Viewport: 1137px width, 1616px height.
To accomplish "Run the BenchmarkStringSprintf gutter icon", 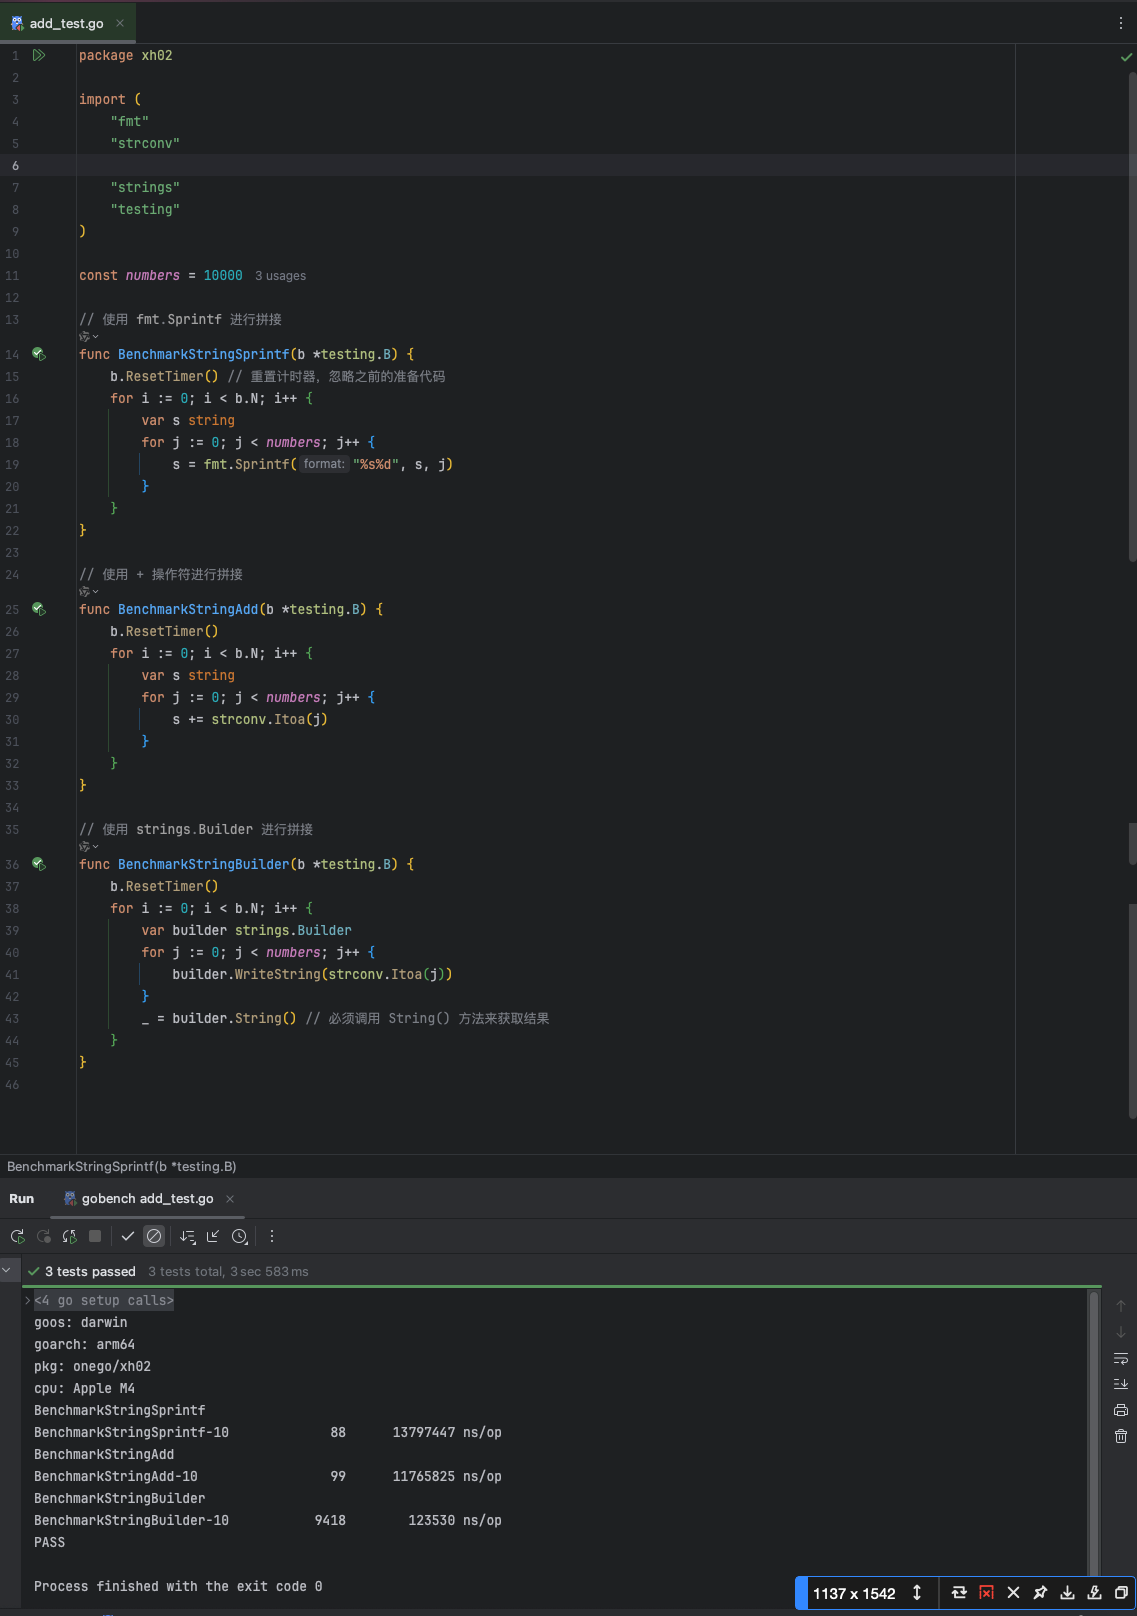I will pyautogui.click(x=39, y=354).
